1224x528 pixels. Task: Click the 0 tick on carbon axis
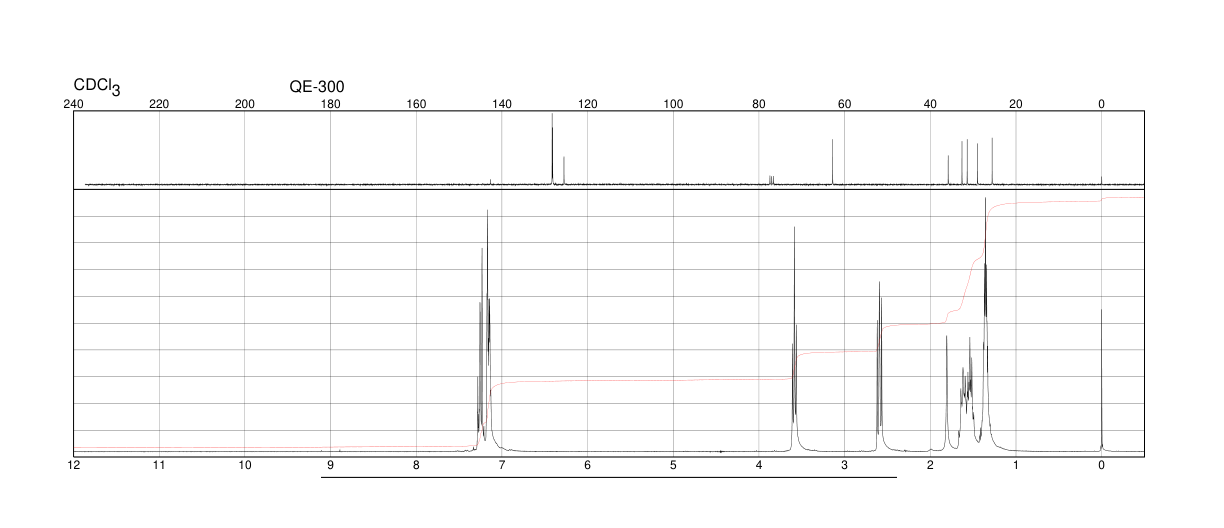click(x=1101, y=105)
